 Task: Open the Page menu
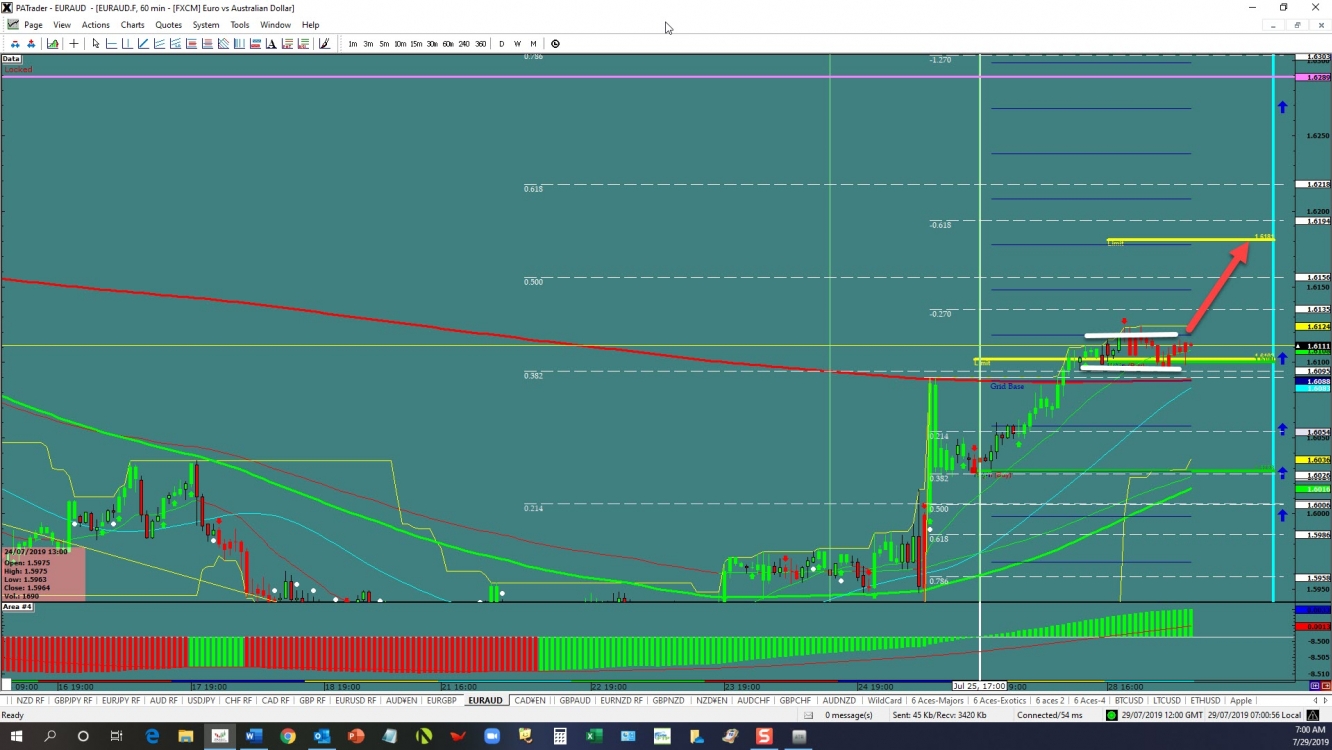33,25
